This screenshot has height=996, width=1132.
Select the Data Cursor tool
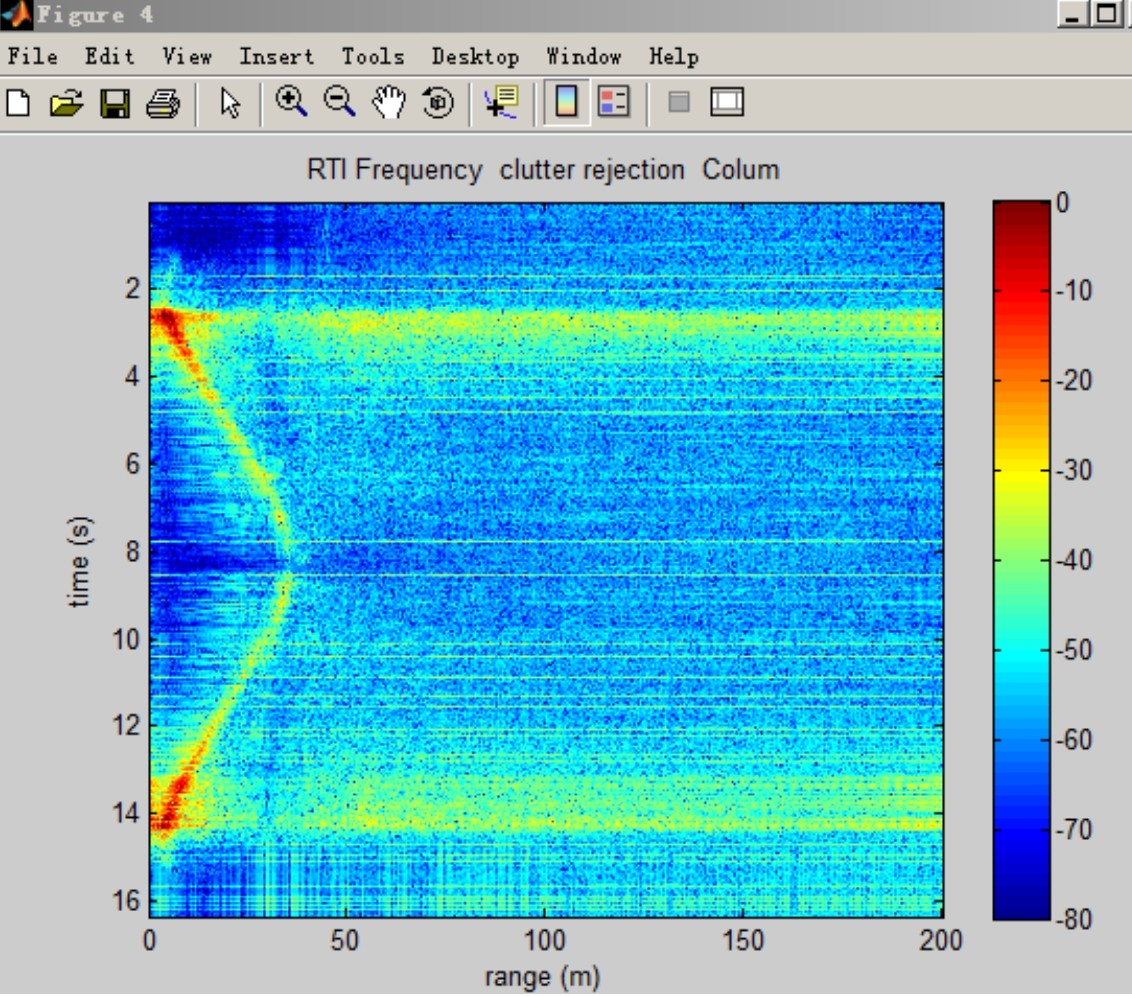pyautogui.click(x=502, y=102)
